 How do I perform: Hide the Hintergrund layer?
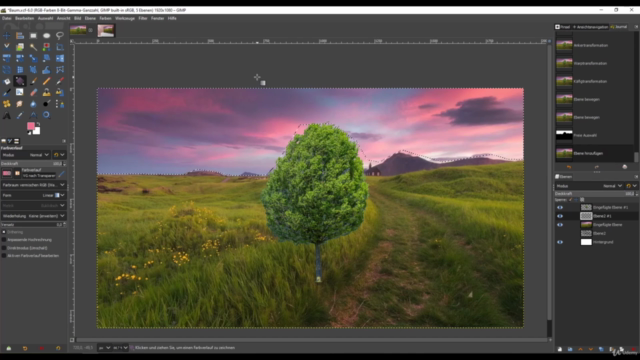tap(560, 242)
